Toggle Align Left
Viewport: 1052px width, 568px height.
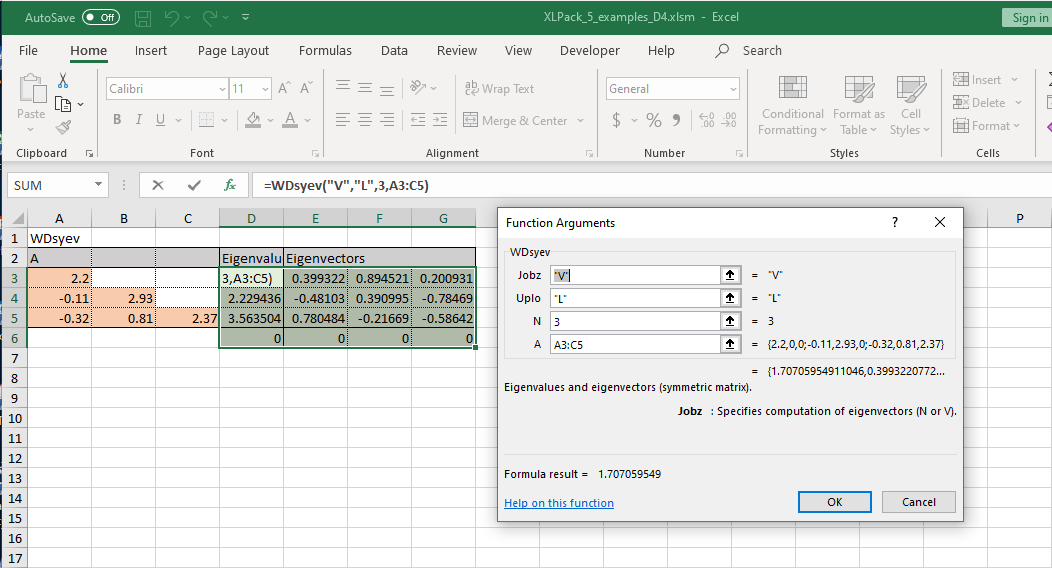point(343,120)
